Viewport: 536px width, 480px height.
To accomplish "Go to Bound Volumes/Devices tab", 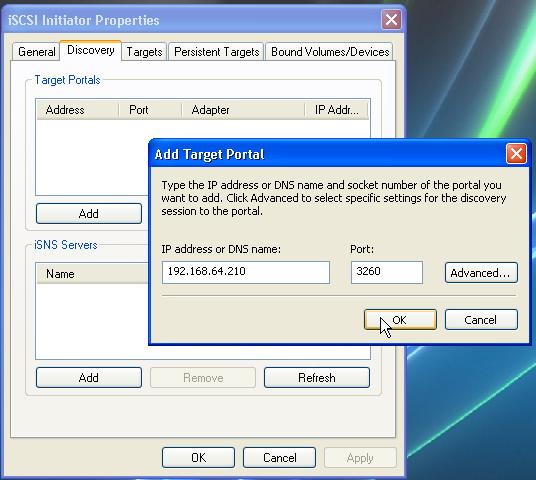I will (330, 52).
